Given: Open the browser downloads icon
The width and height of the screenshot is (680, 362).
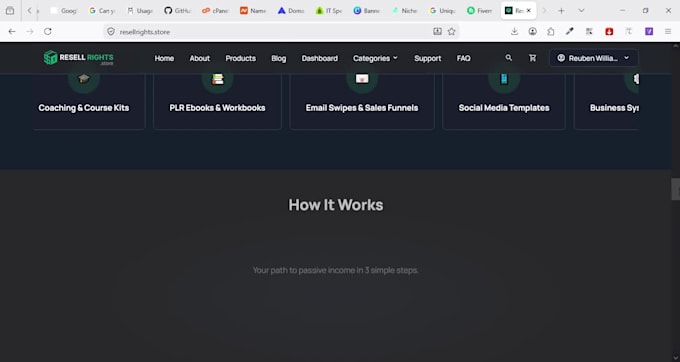Looking at the screenshot, I should pyautogui.click(x=514, y=31).
